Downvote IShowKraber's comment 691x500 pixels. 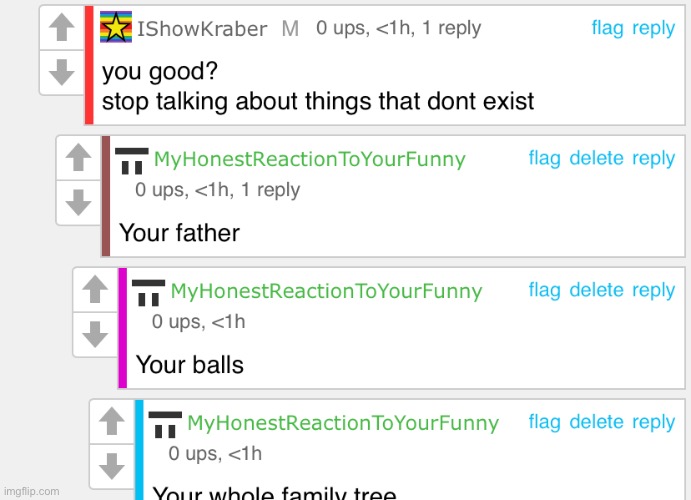pyautogui.click(x=62, y=71)
